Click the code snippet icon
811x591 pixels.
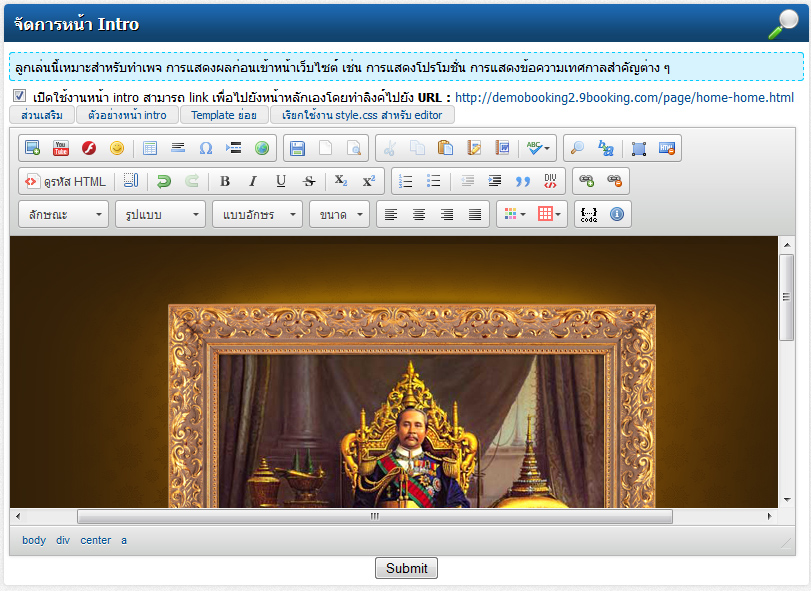pyautogui.click(x=589, y=214)
